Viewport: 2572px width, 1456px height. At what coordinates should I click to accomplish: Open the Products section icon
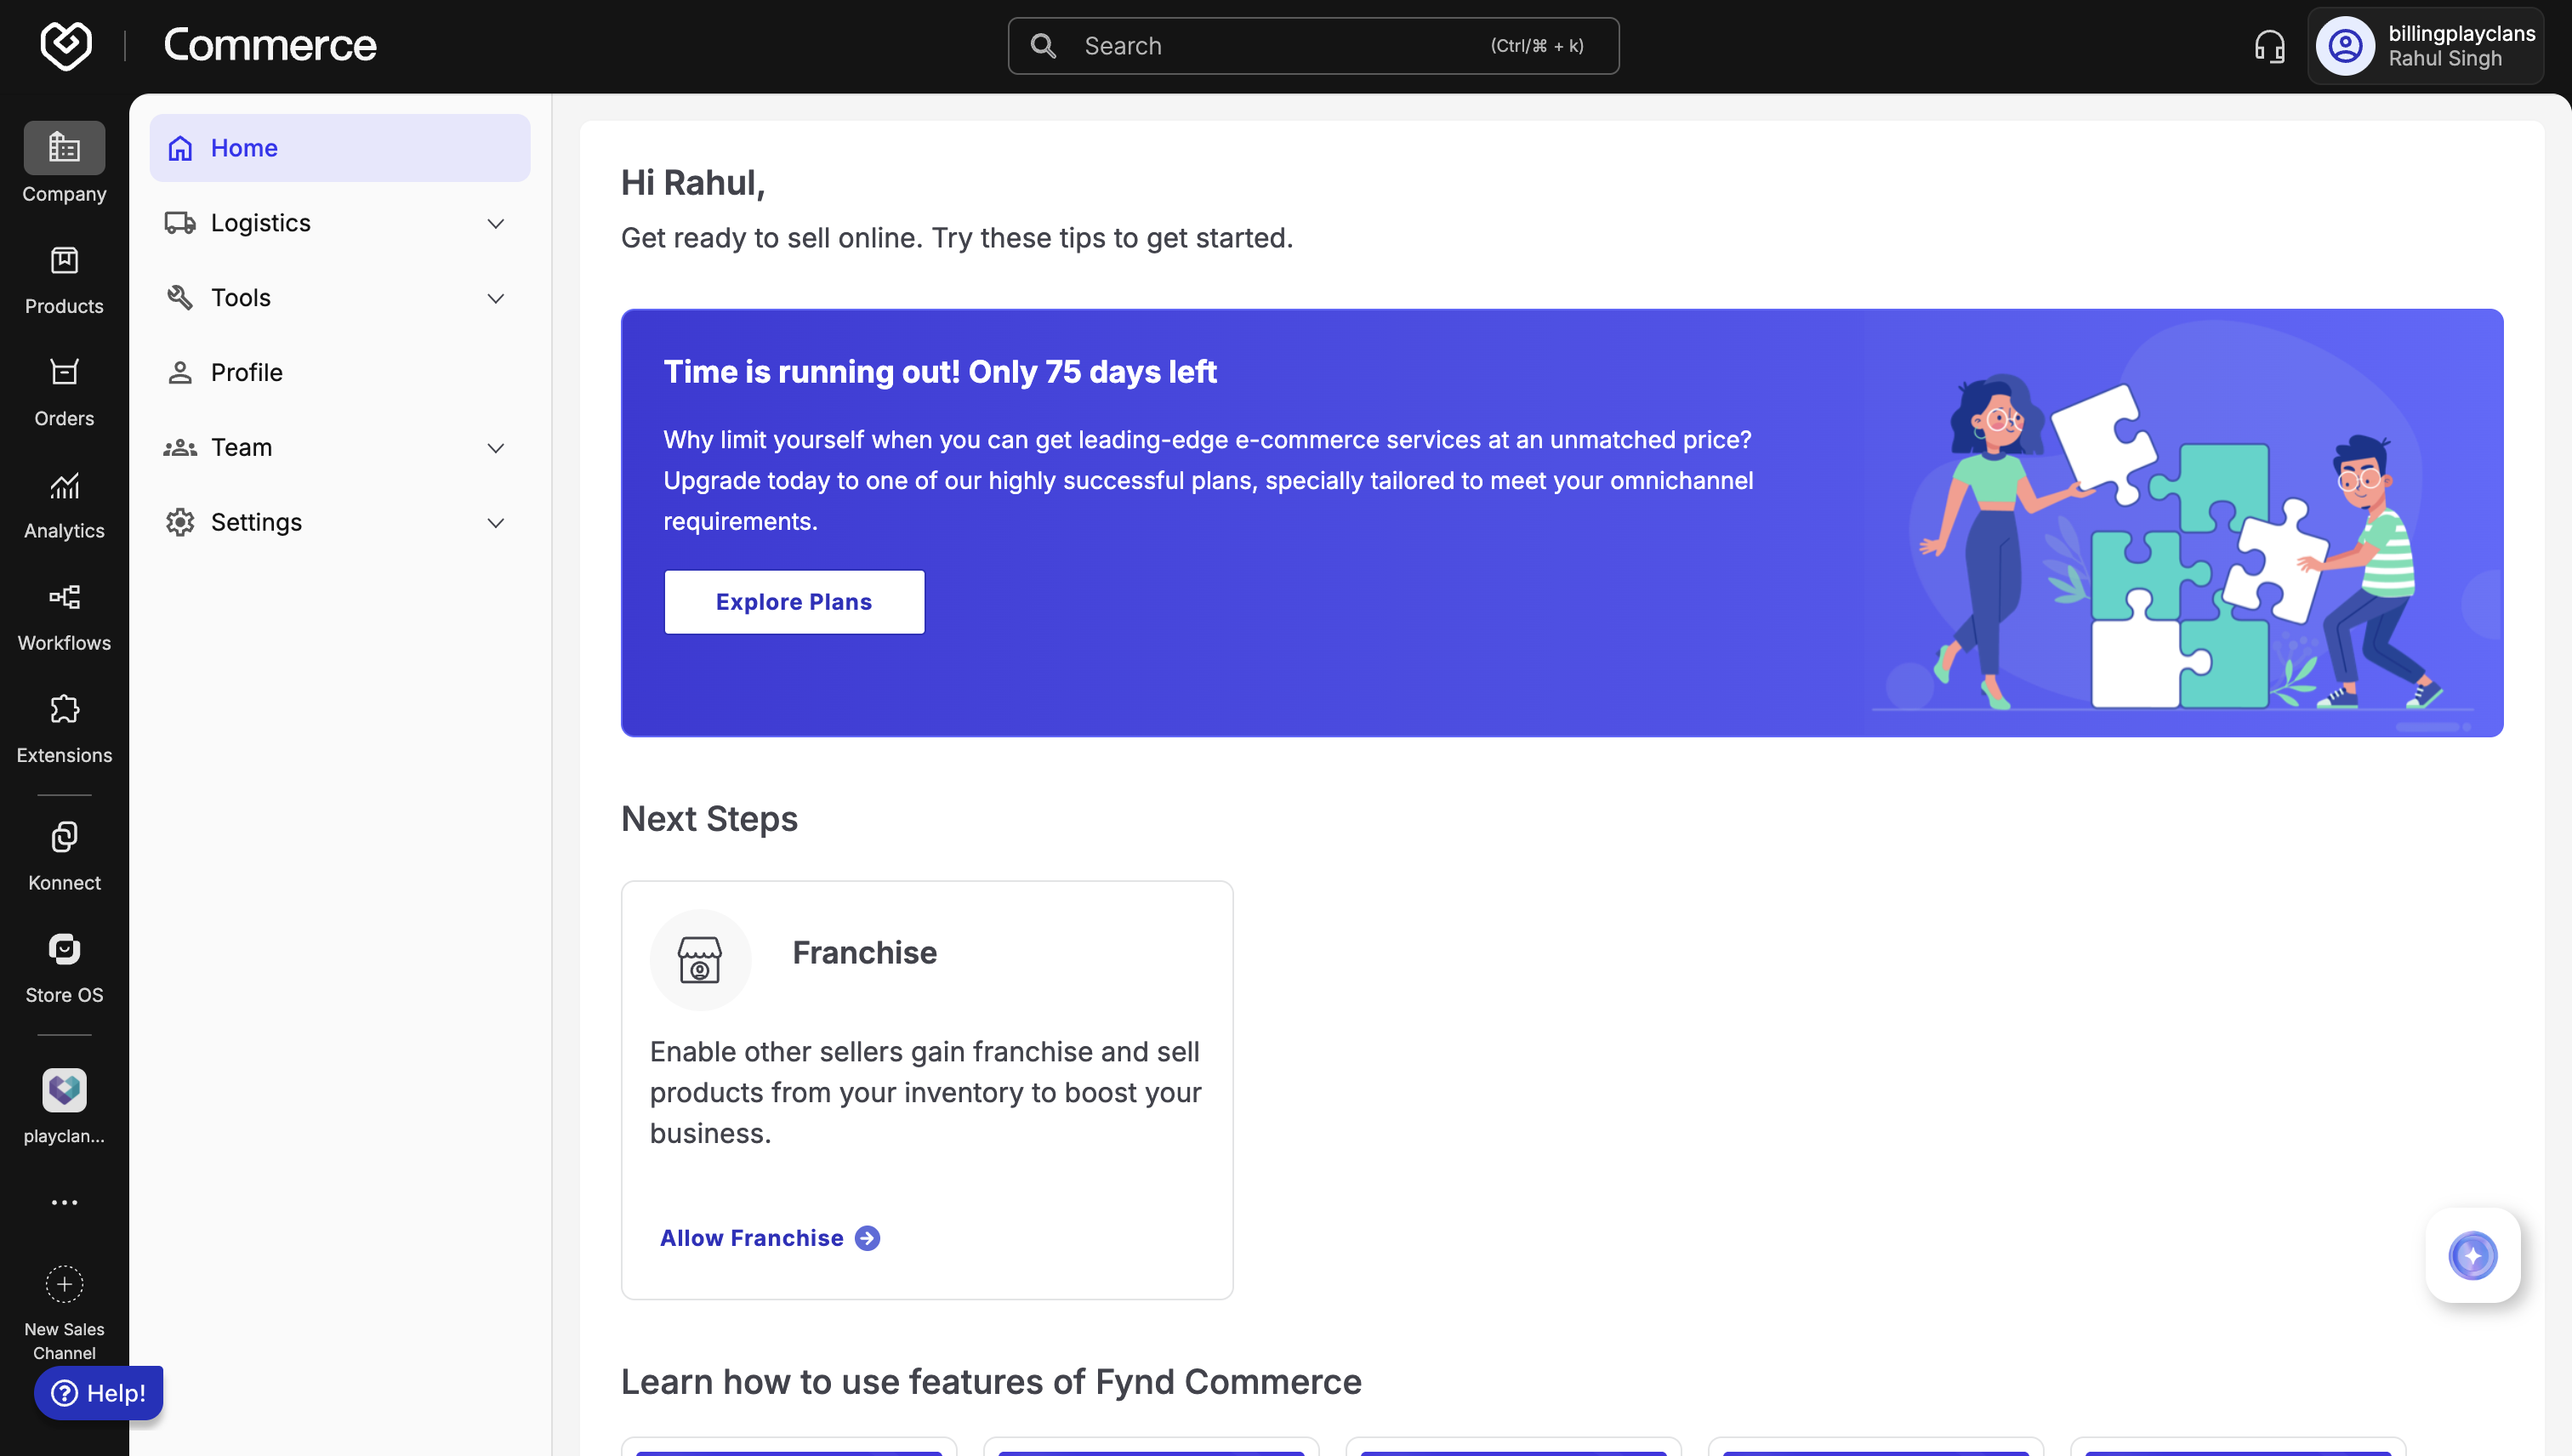pyautogui.click(x=64, y=261)
